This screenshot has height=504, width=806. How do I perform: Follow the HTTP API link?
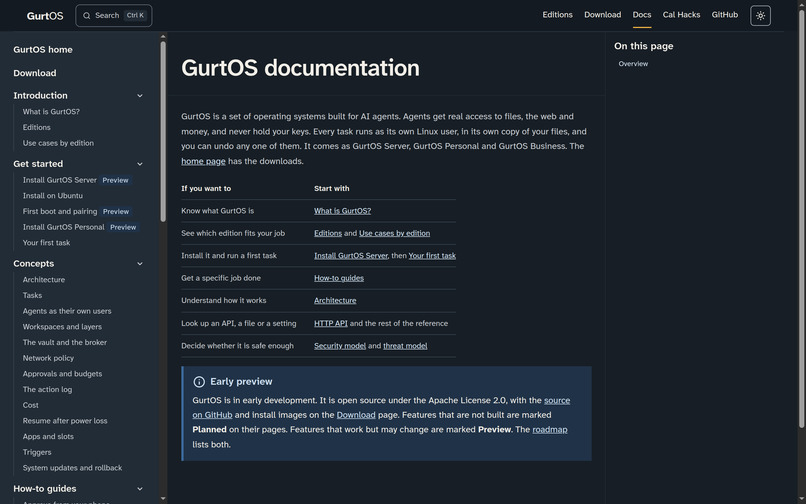pyautogui.click(x=331, y=323)
